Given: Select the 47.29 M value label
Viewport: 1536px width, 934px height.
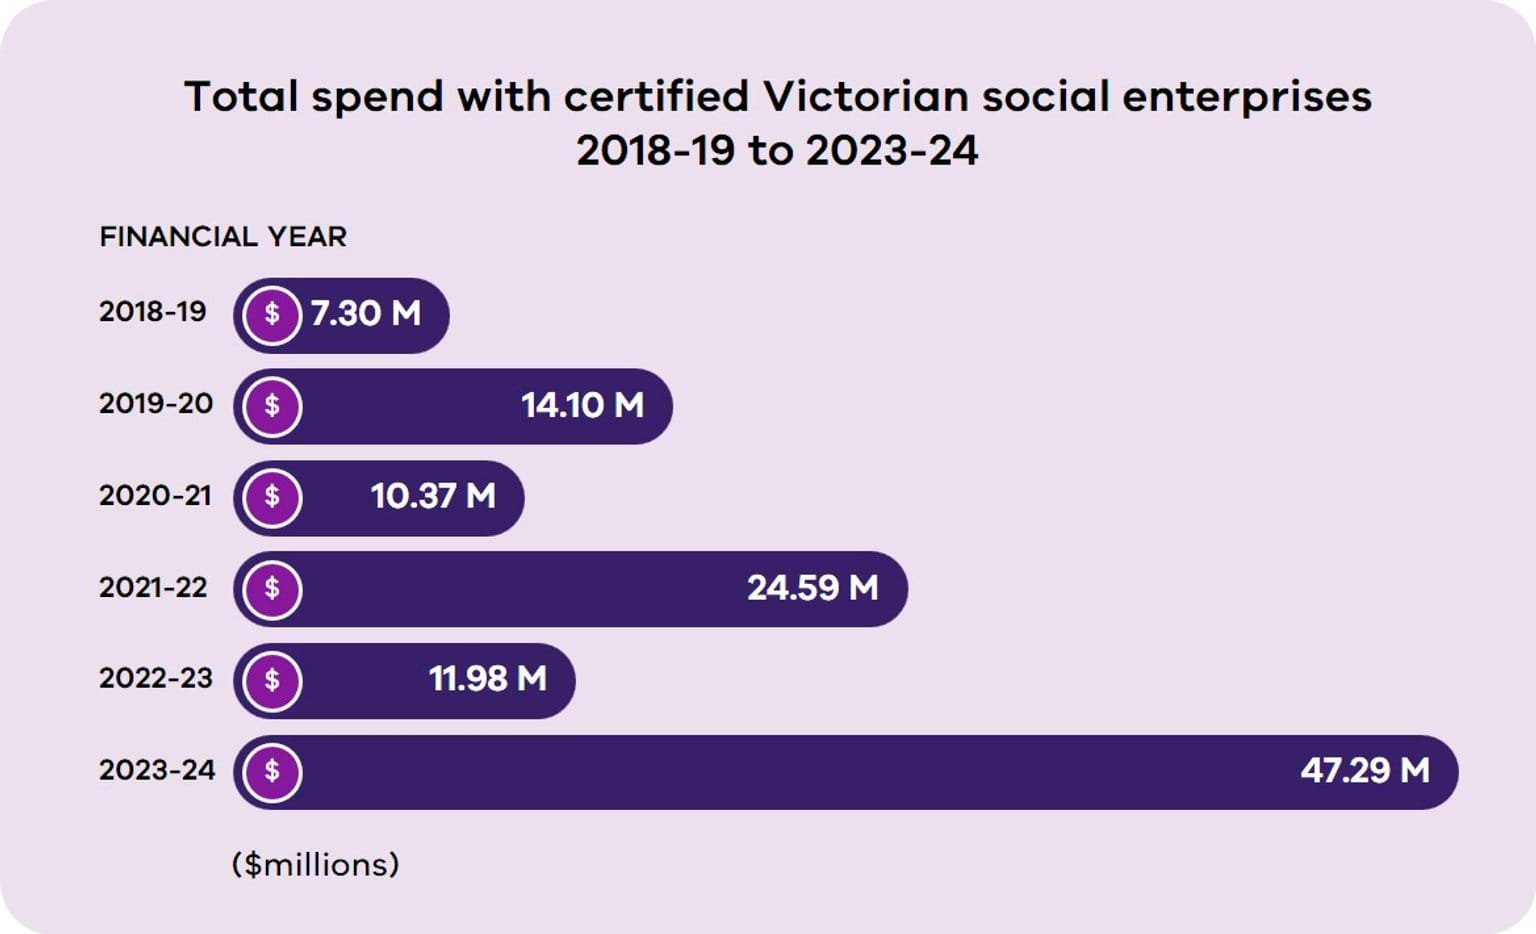Looking at the screenshot, I should pyautogui.click(x=1365, y=770).
